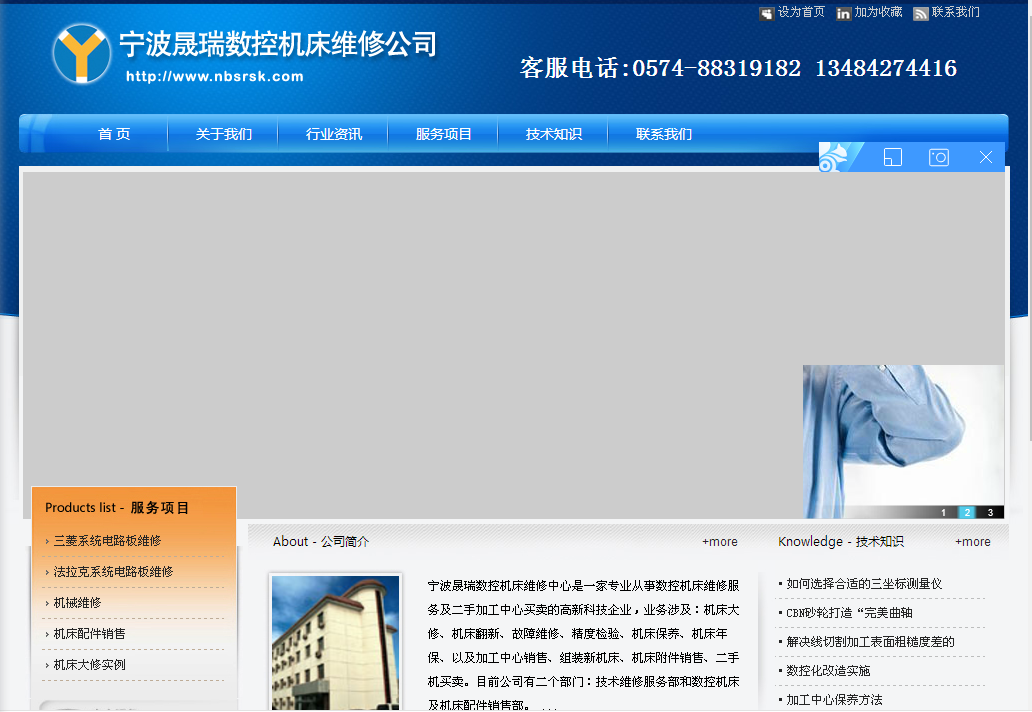Click the RSS icon next to 联系我们
This screenshot has height=712, width=1032.
click(919, 12)
